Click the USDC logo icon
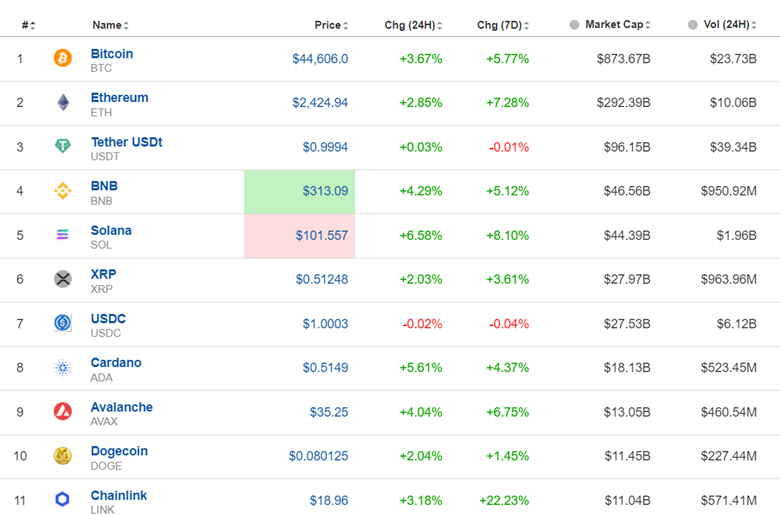This screenshot has height=515, width=780. click(x=63, y=323)
